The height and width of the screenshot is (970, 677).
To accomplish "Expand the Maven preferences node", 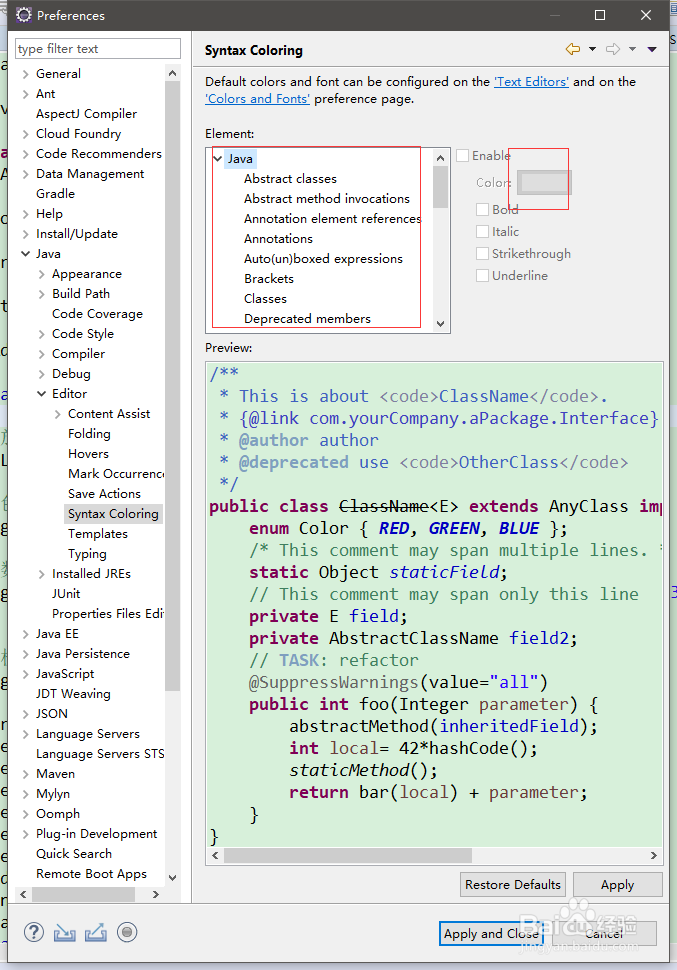I will click(25, 774).
